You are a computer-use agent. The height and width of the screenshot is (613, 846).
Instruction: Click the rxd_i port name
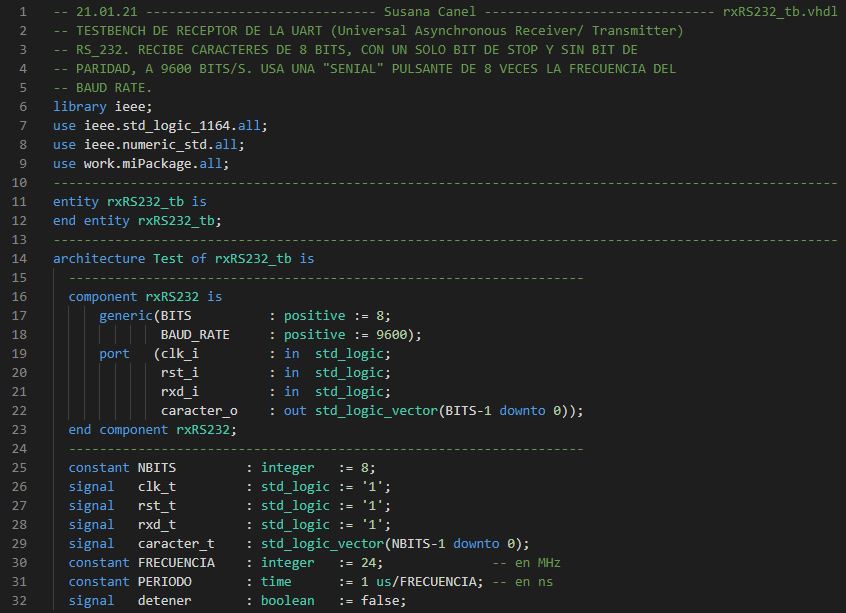tap(179, 391)
